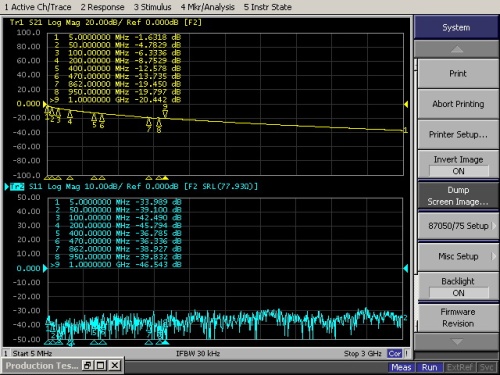Close the Production Test window
This screenshot has width=500, height=375.
point(115,366)
